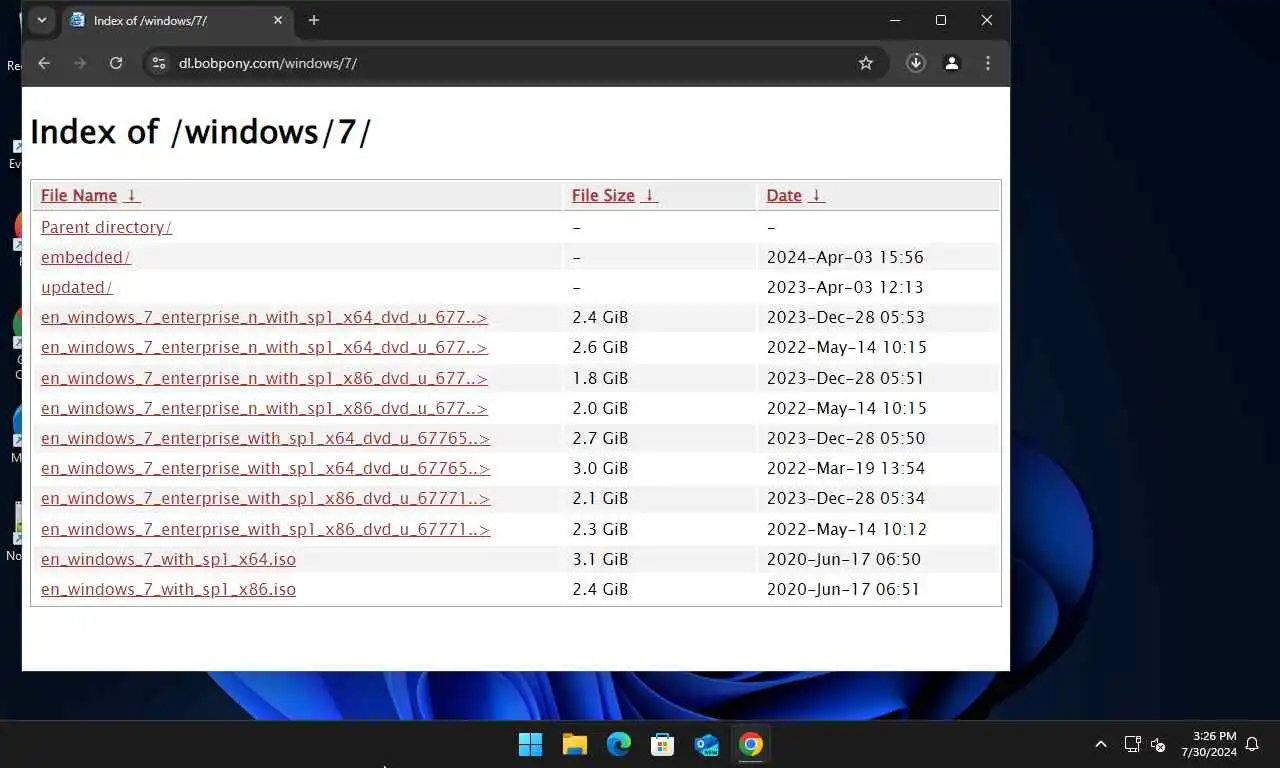1280x768 pixels.
Task: Launch Microsoft Edge from the taskbar
Action: tap(619, 744)
